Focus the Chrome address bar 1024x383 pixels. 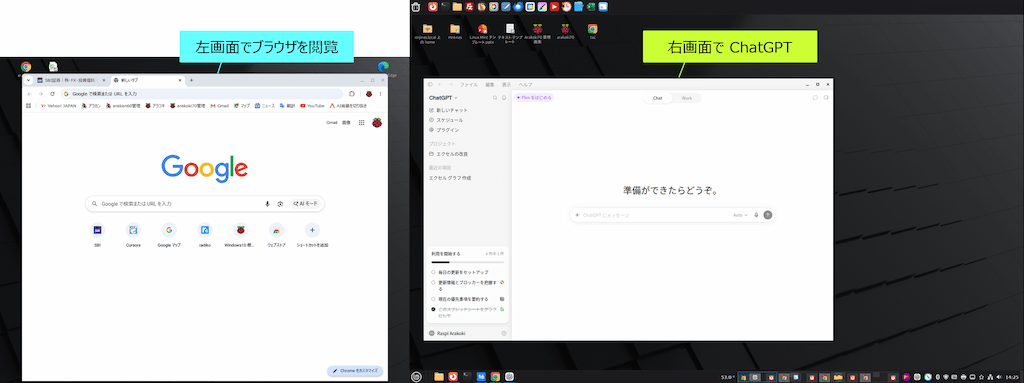tap(201, 94)
